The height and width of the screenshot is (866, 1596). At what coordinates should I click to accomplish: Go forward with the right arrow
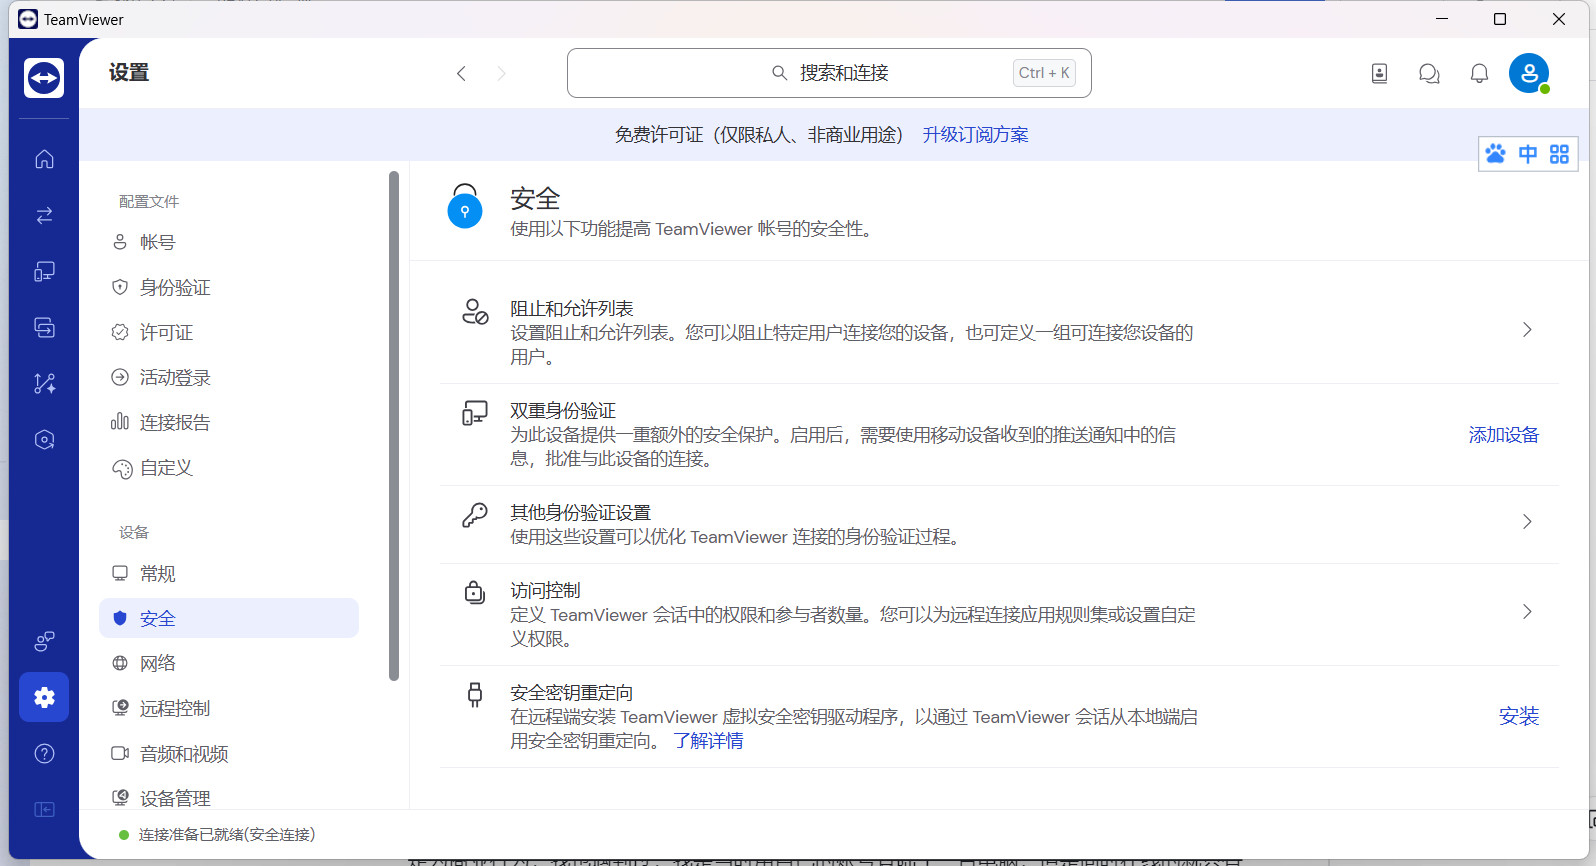501,73
